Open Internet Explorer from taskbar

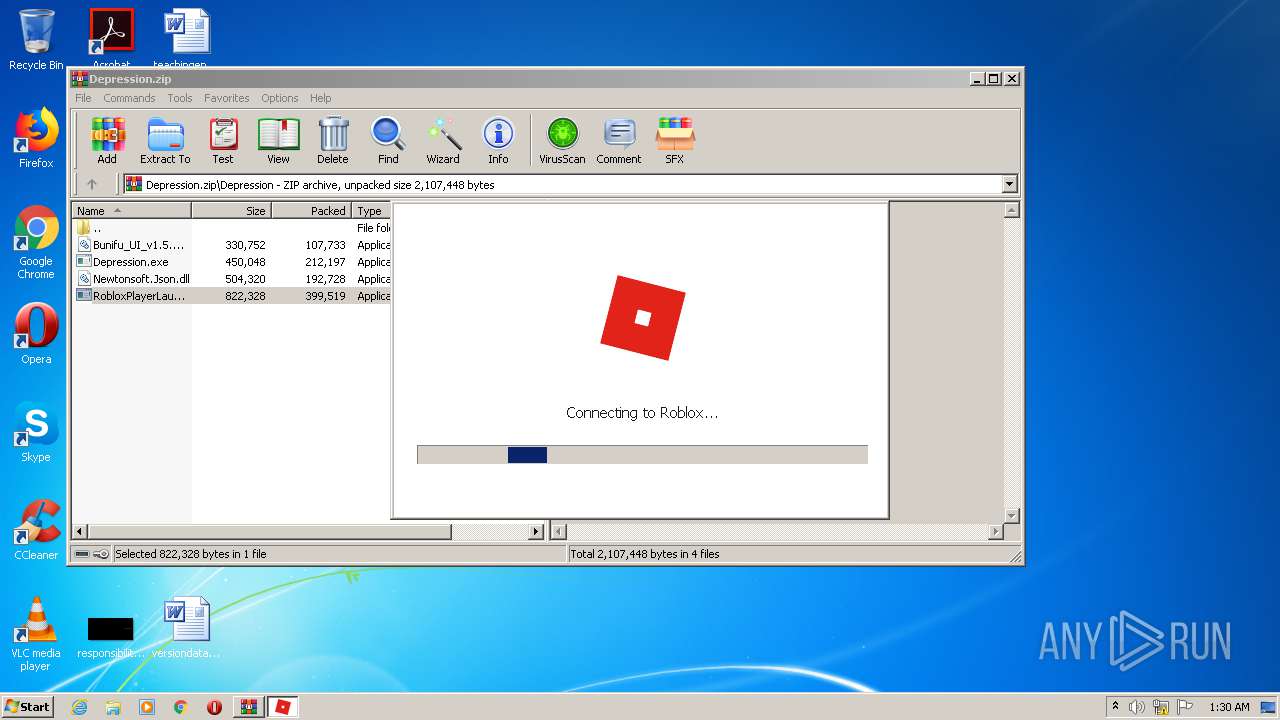[x=79, y=707]
